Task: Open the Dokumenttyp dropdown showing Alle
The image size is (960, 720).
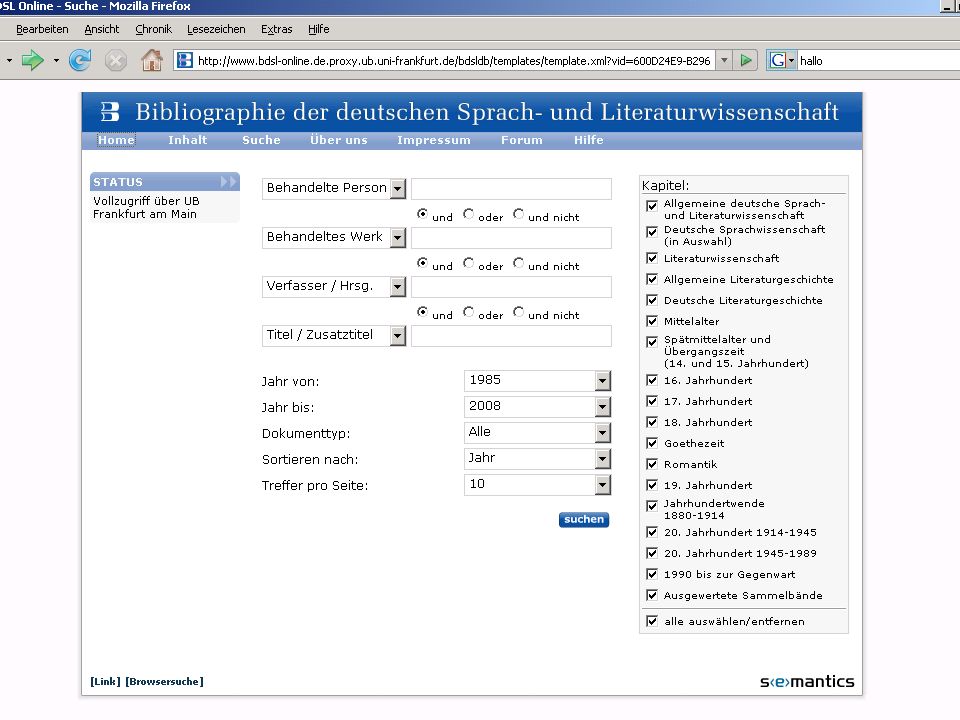Action: click(x=602, y=433)
